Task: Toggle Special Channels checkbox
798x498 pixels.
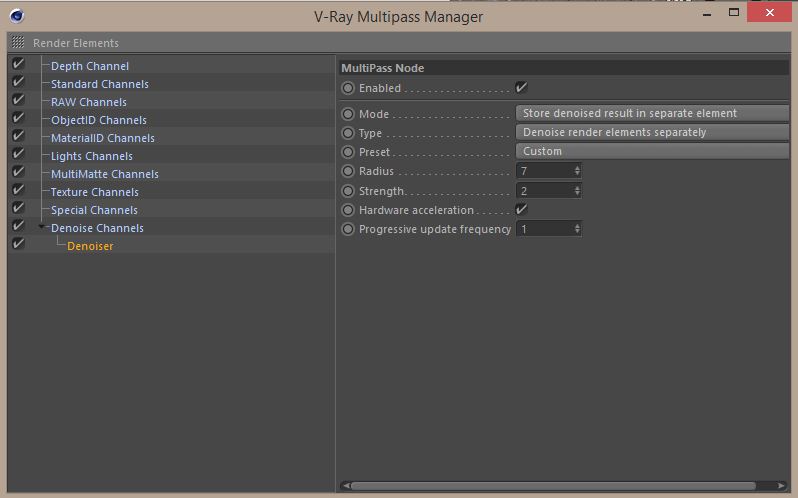Action: point(18,208)
